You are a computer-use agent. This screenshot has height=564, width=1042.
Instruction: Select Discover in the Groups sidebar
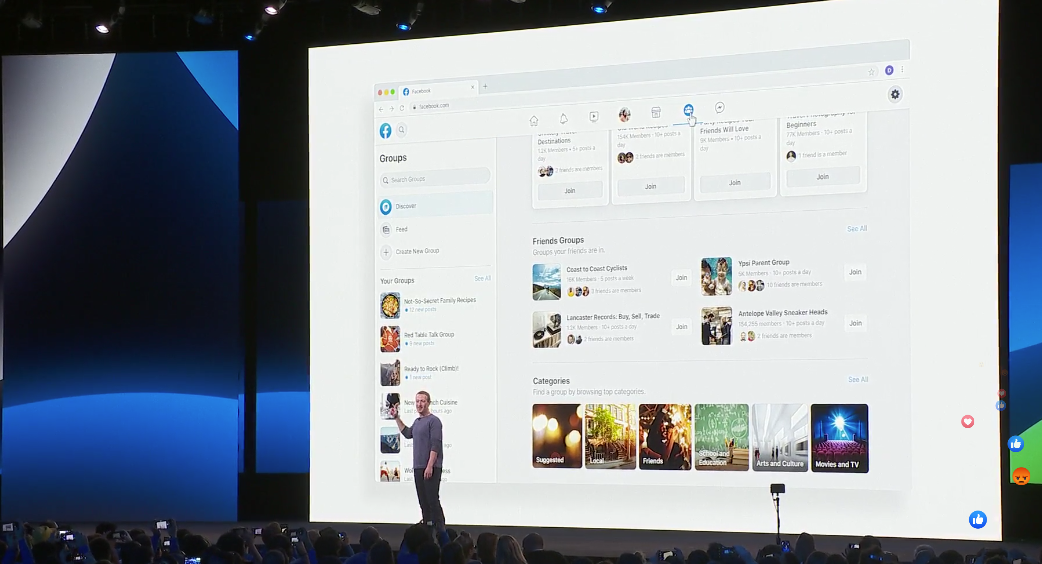click(406, 206)
